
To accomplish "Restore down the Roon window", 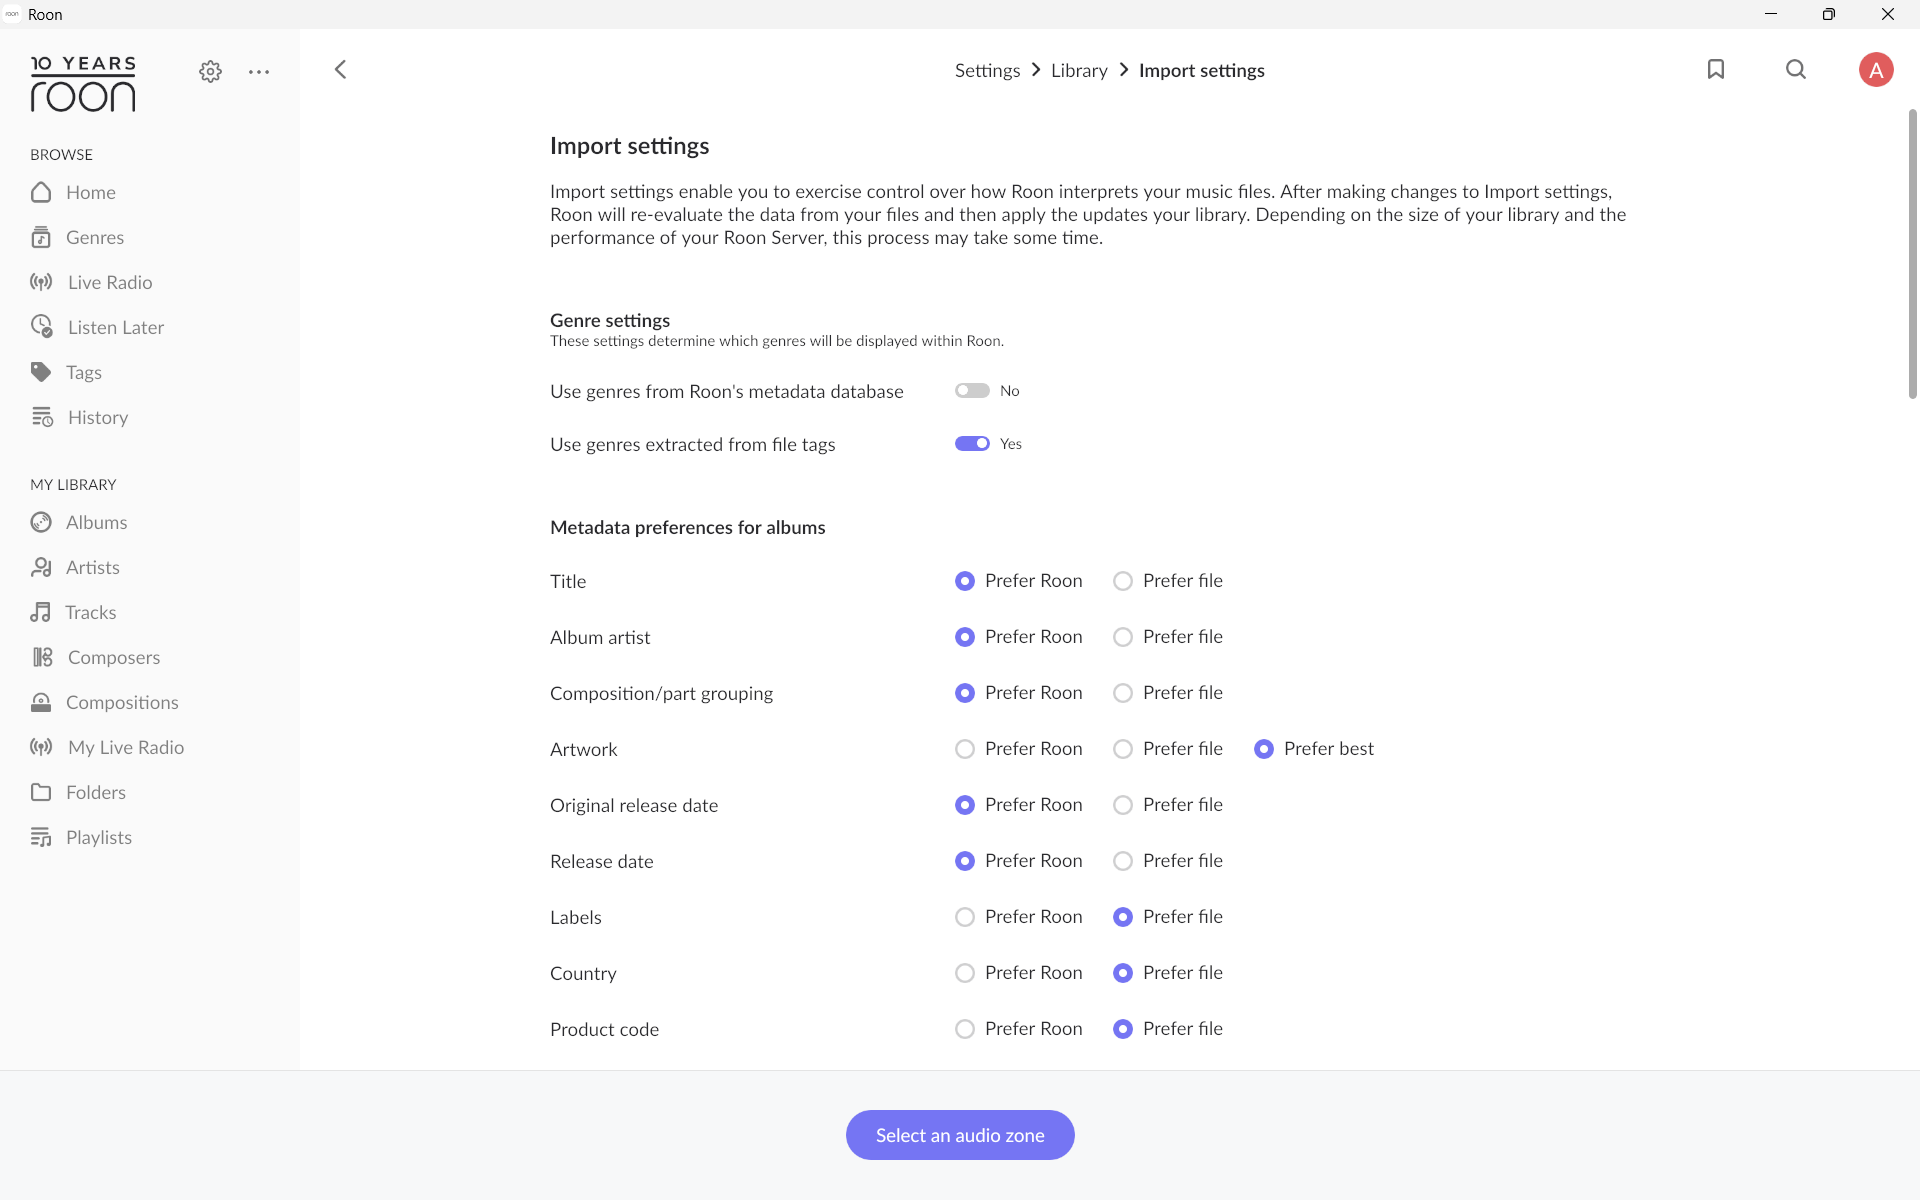I will pos(1828,14).
